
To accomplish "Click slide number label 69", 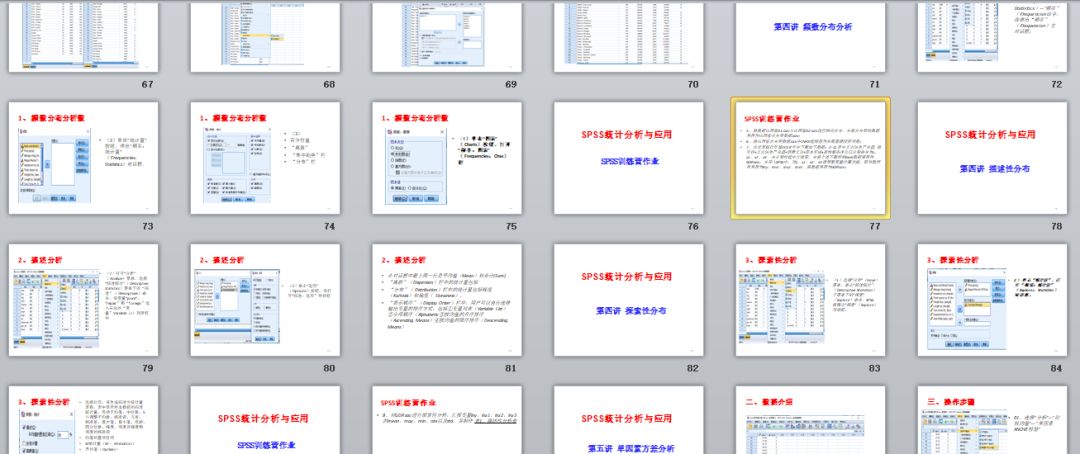I will coord(510,85).
